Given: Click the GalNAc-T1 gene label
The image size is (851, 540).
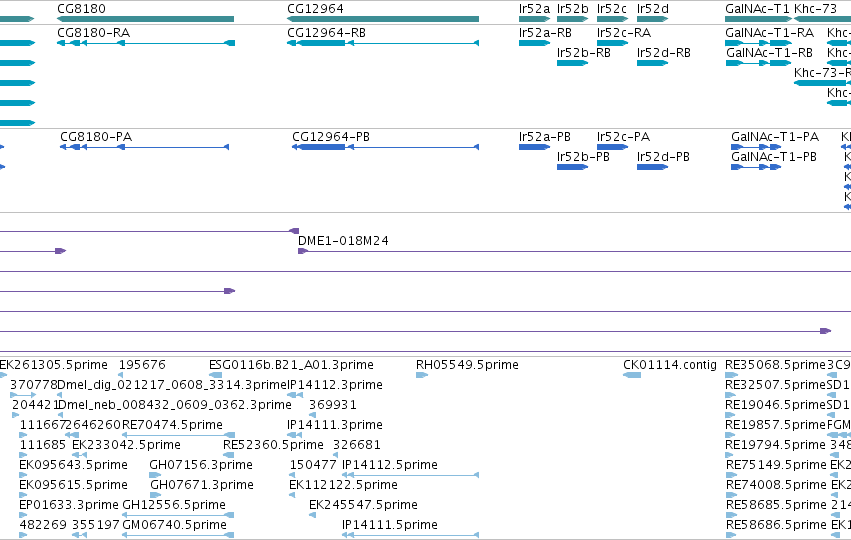Looking at the screenshot, I should tap(757, 9).
